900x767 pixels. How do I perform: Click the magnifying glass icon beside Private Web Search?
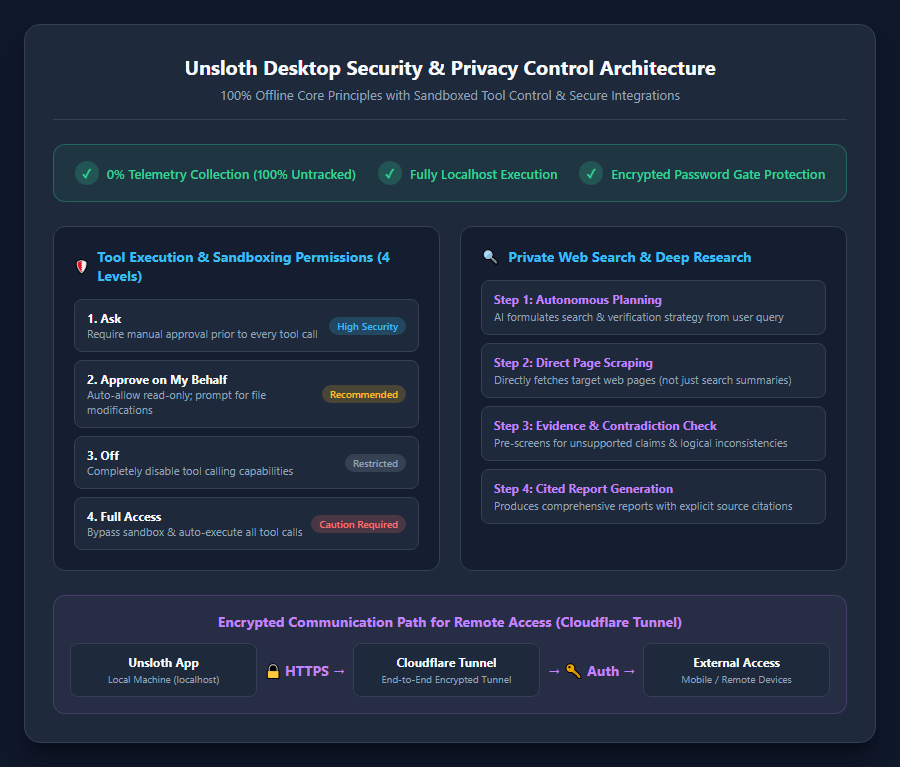pos(490,257)
